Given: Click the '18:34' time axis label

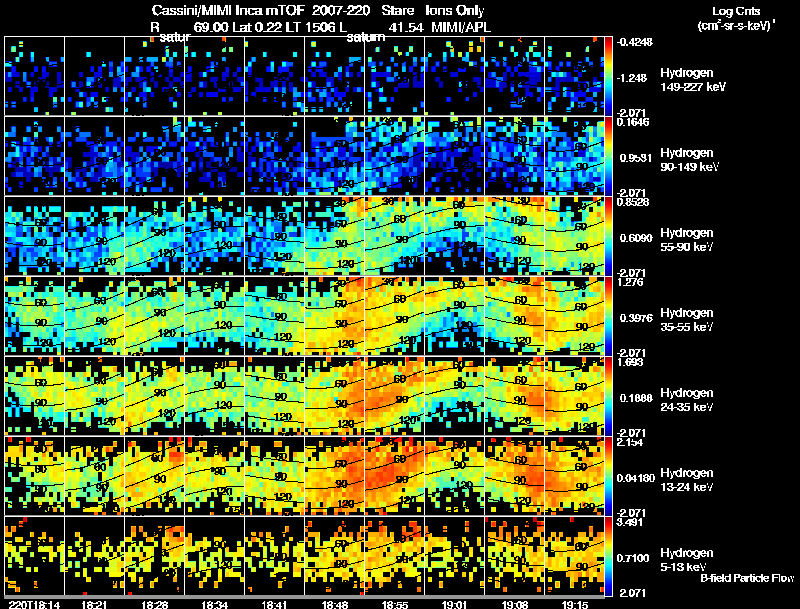Looking at the screenshot, I should (x=215, y=604).
